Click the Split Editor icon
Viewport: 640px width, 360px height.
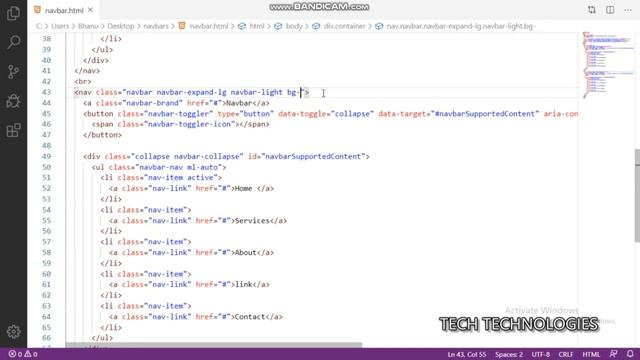pos(610,10)
